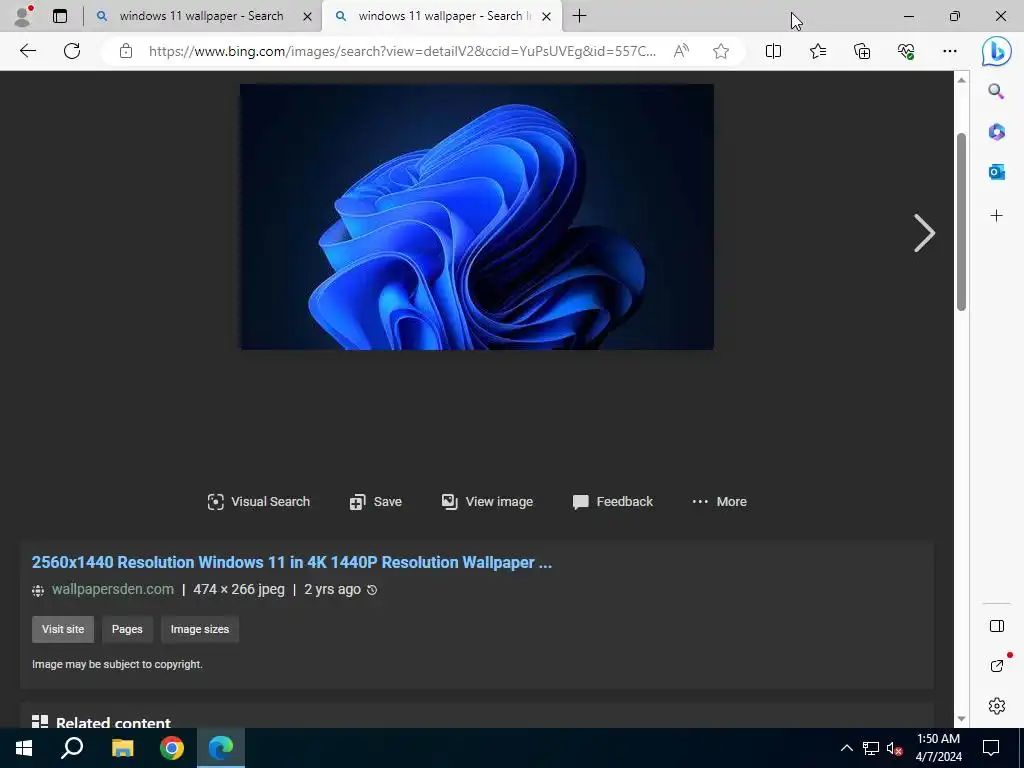1024x768 pixels.
Task: Select Image sizes button
Action: pos(200,629)
